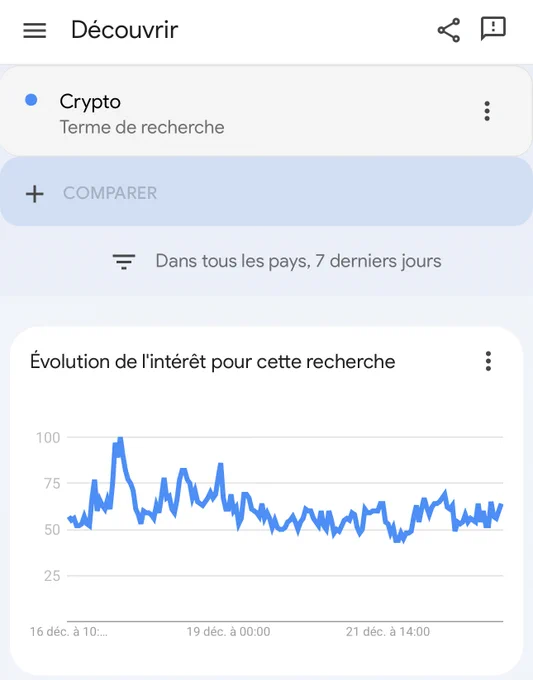
Task: Click the chart peak at 100
Action: [x=120, y=439]
